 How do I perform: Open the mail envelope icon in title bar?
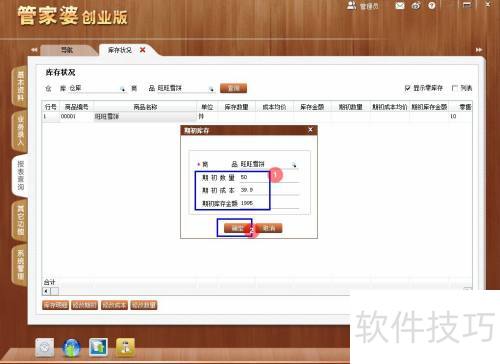tap(400, 6)
